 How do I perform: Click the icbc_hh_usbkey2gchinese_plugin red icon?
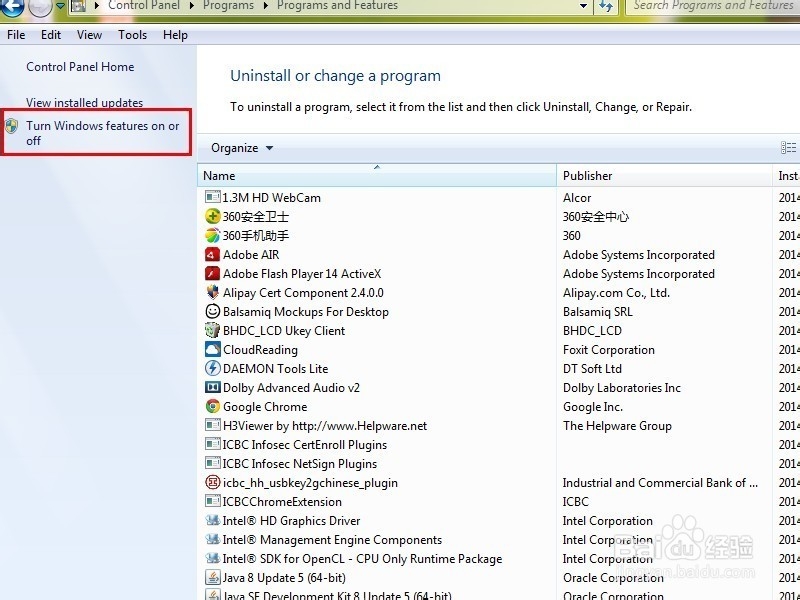point(212,482)
